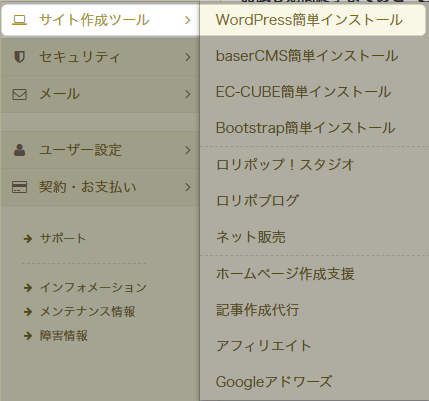Viewport: 429px width, 401px height.
Task: Expand the 契約・お支払い chevron arrow
Action: coord(188,187)
